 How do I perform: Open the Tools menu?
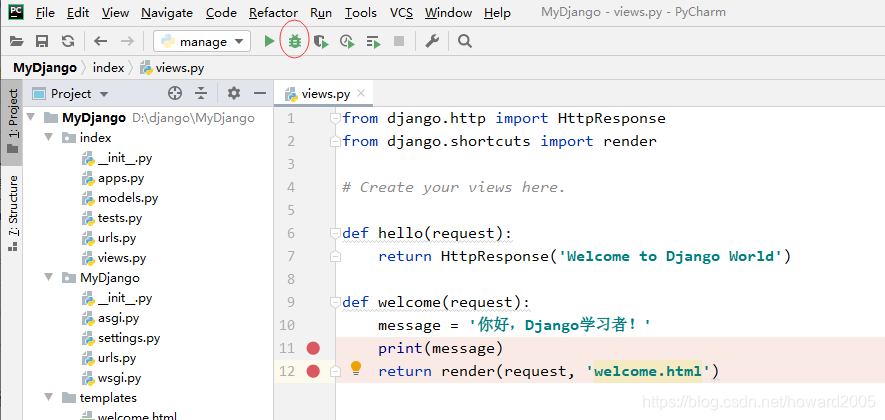361,12
